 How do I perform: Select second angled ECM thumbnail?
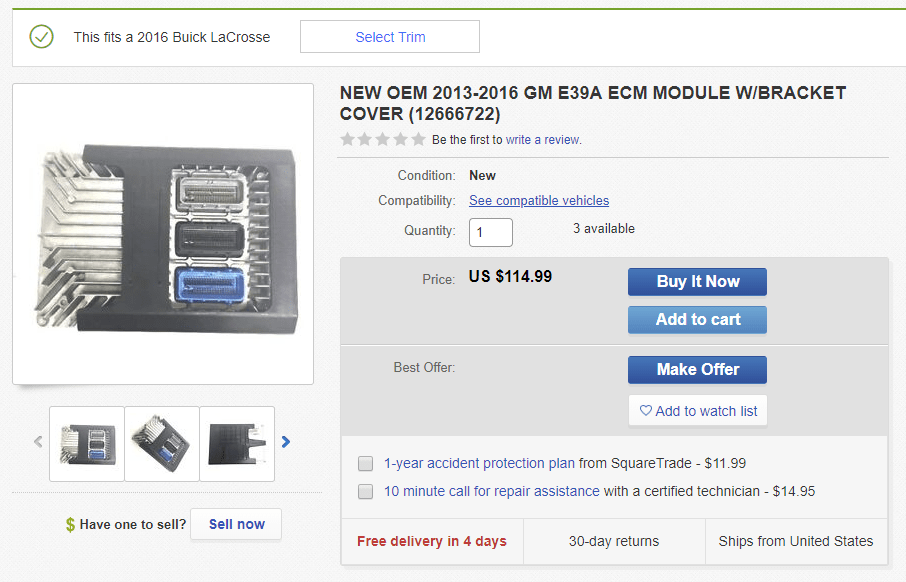pyautogui.click(x=162, y=443)
